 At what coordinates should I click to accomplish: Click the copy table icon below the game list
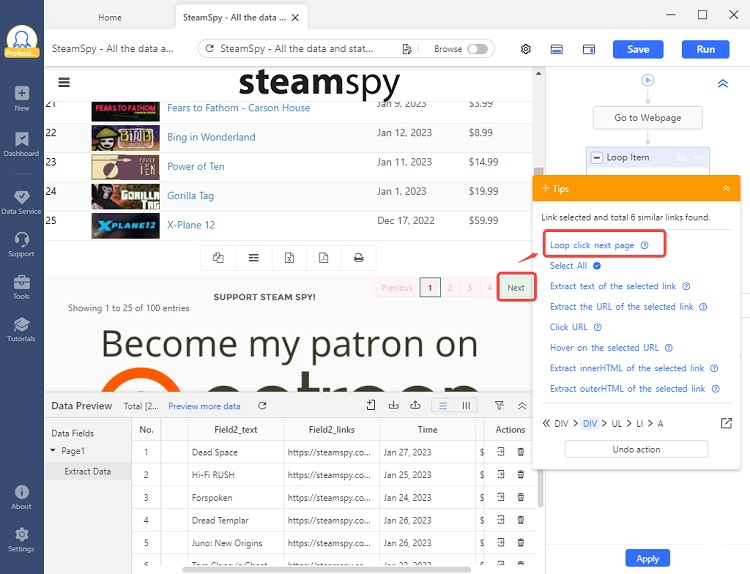coord(218,258)
